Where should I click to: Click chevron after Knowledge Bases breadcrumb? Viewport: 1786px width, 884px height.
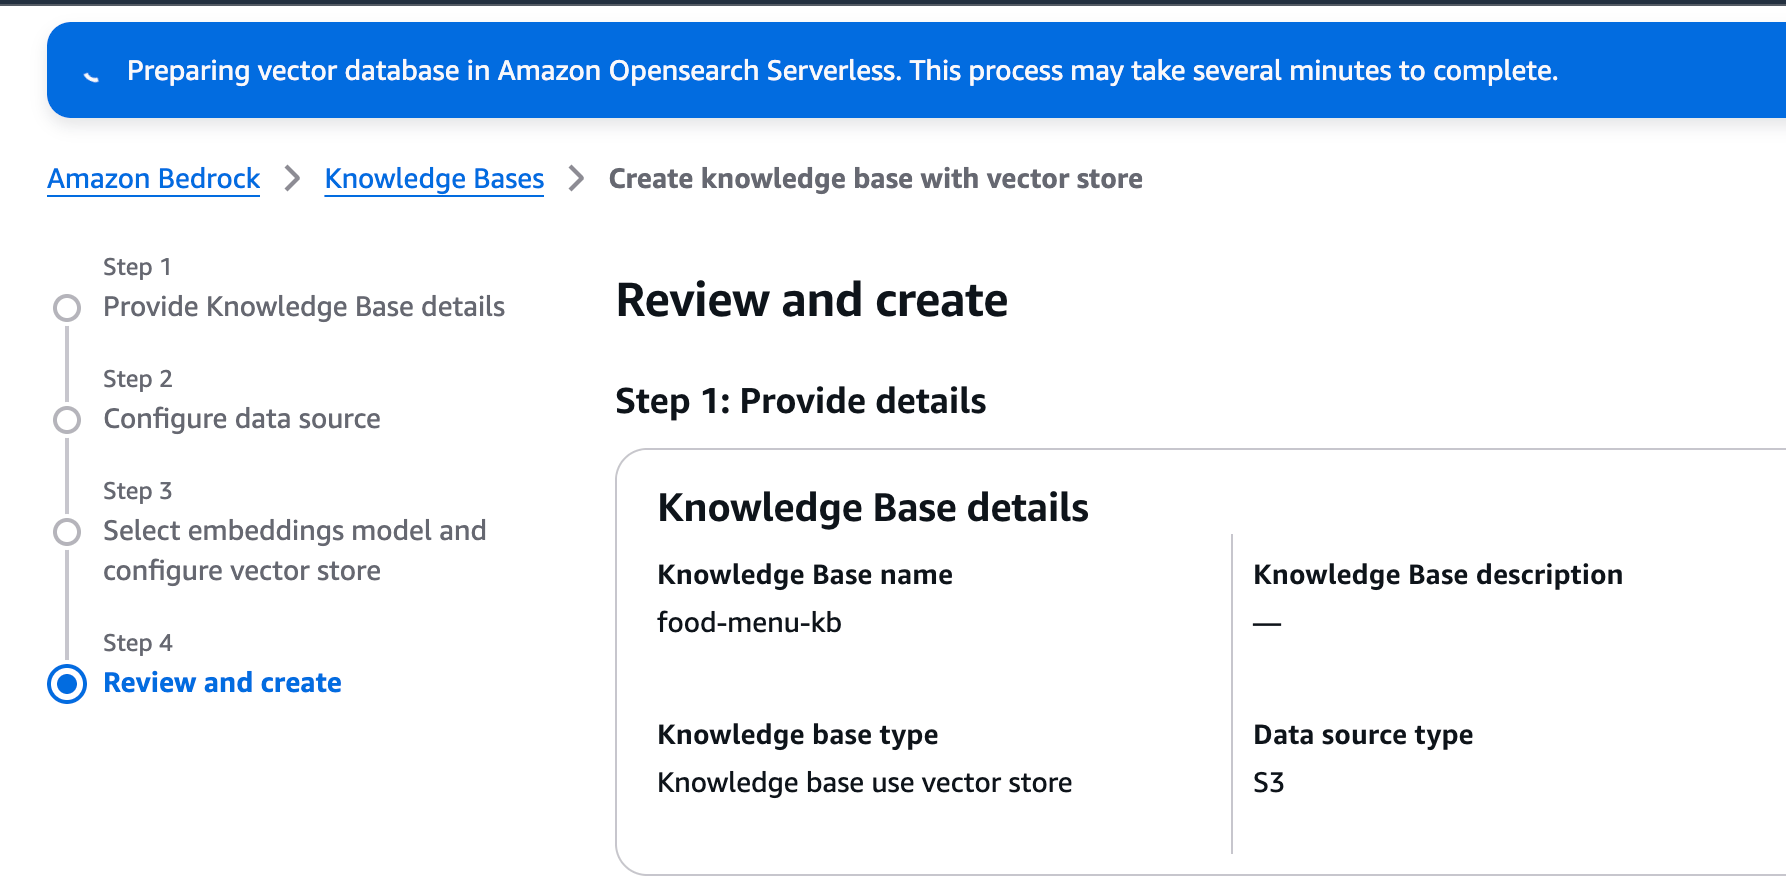point(576,179)
